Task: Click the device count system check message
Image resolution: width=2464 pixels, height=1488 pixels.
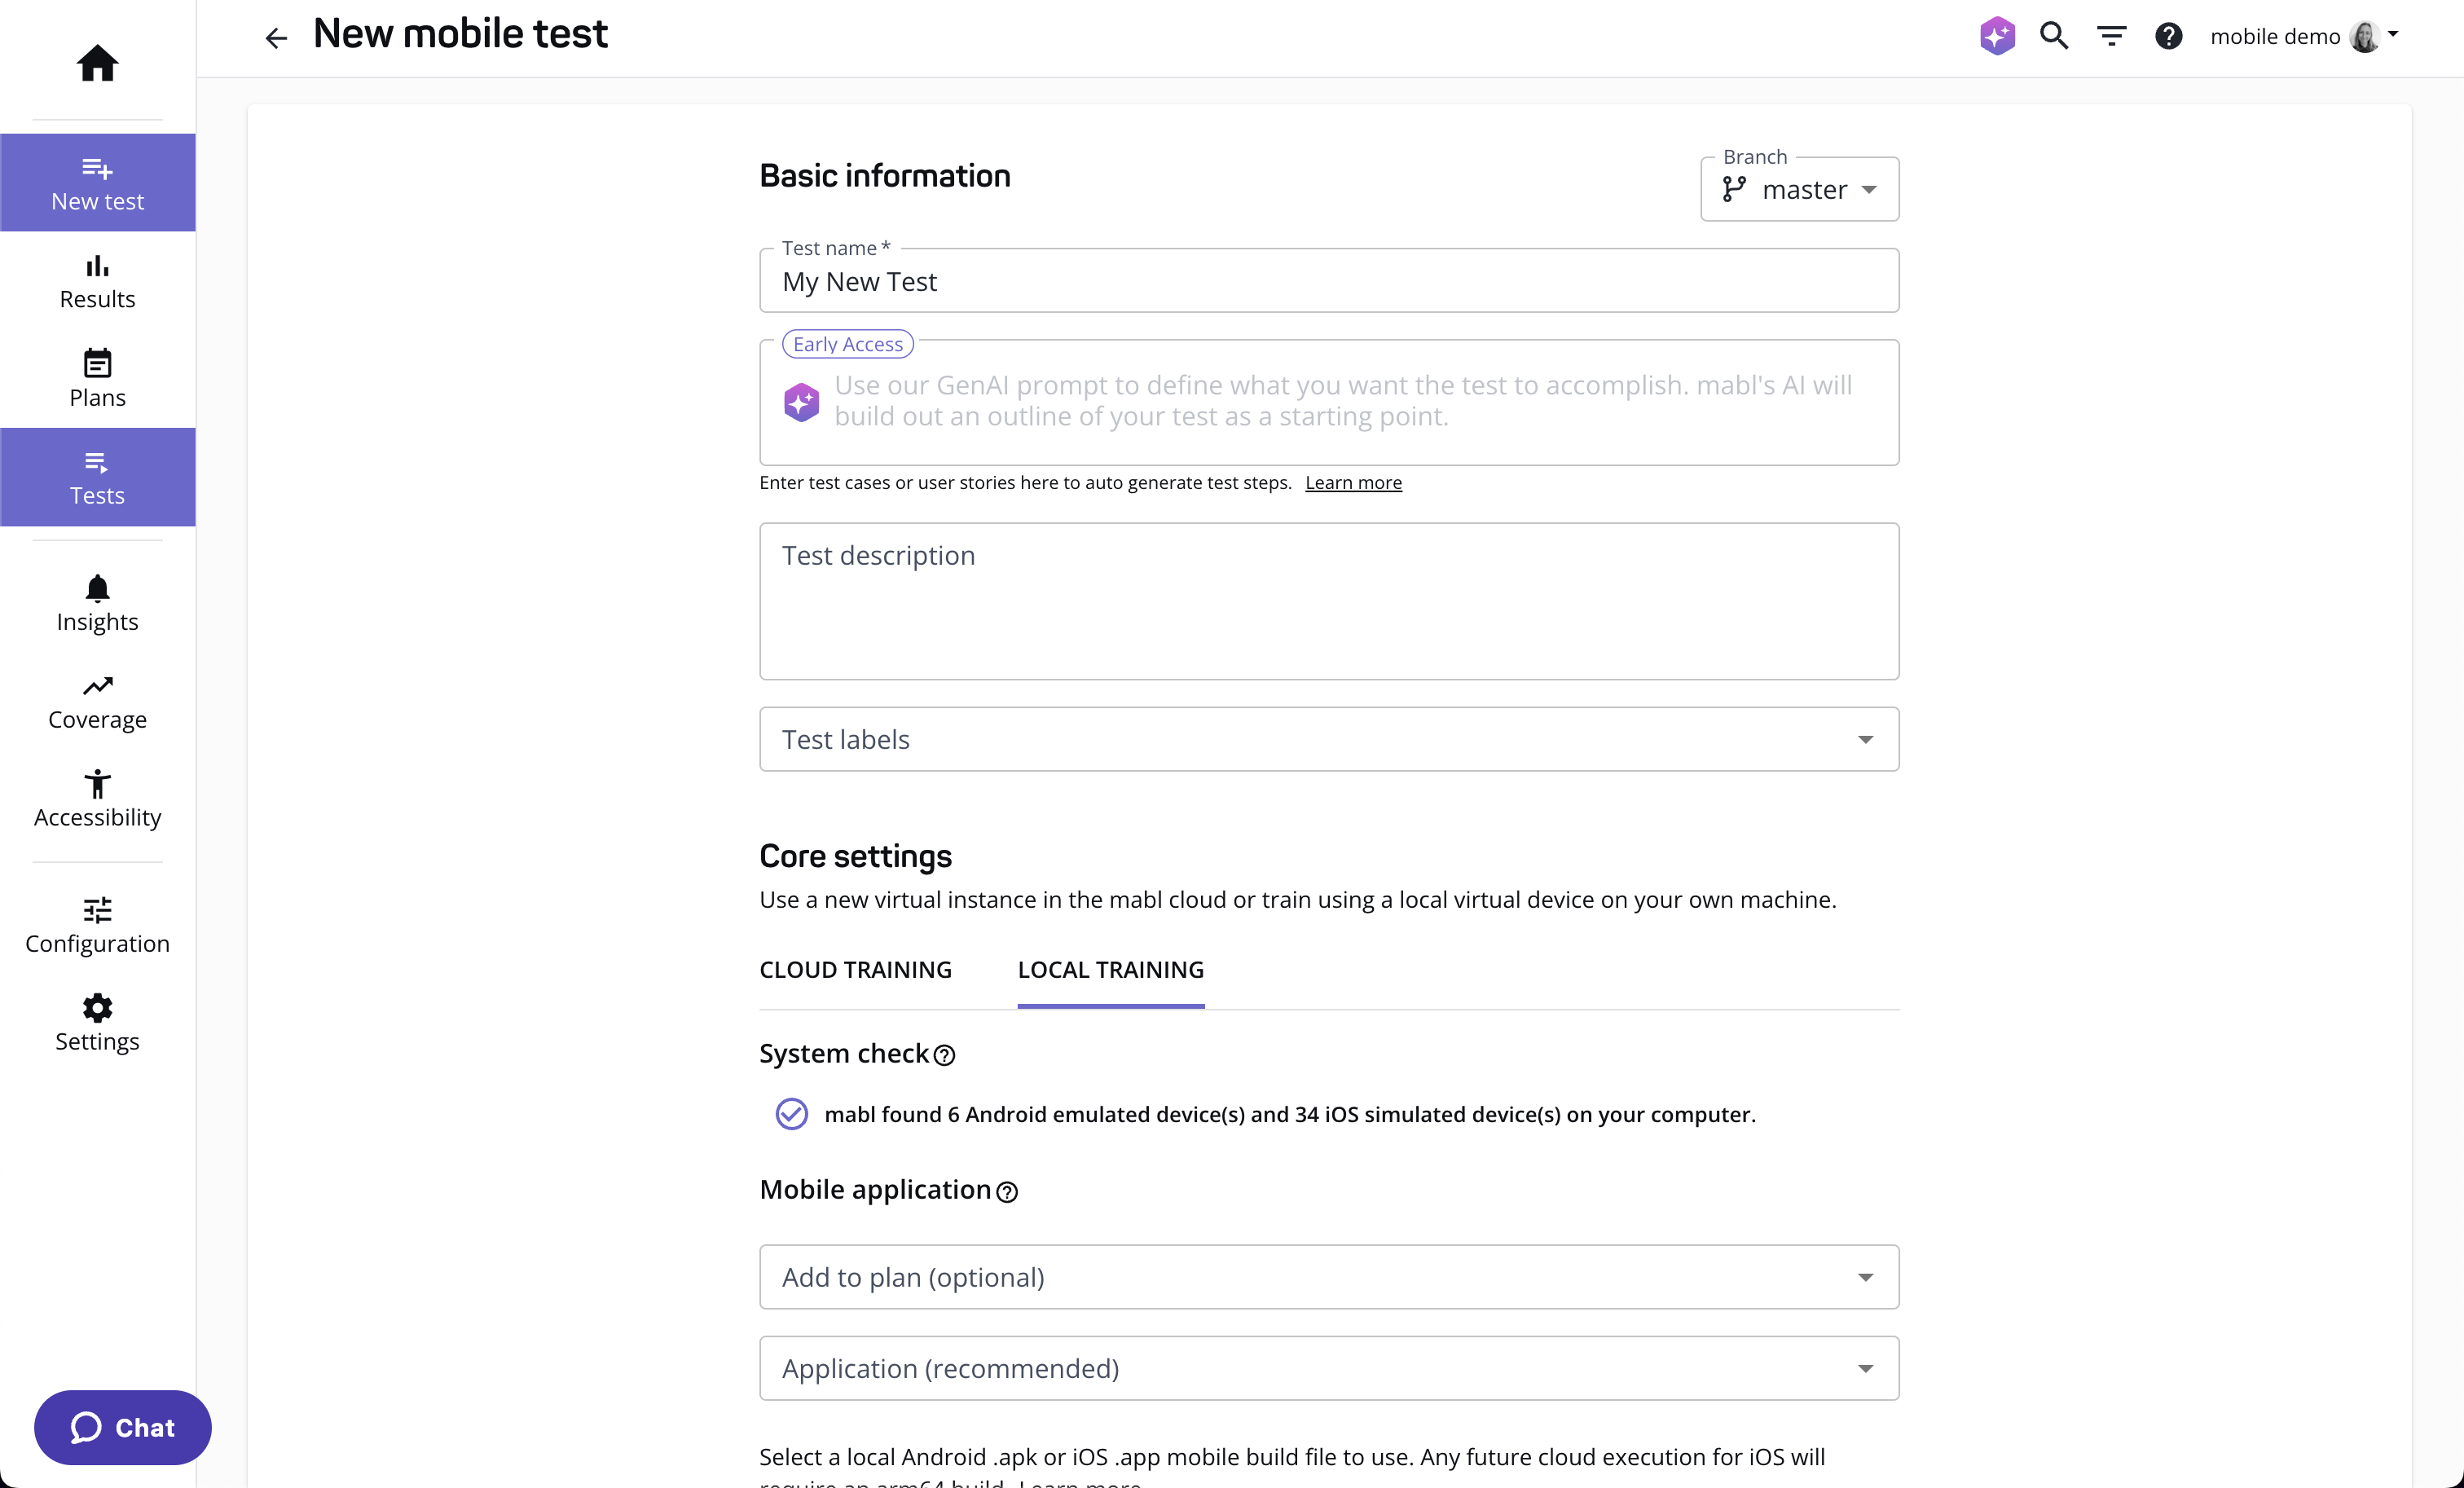Action: (x=1290, y=1114)
